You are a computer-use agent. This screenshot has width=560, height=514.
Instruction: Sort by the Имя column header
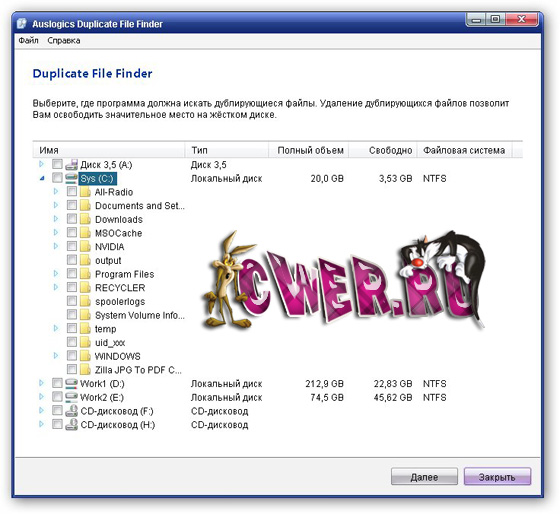[109, 150]
